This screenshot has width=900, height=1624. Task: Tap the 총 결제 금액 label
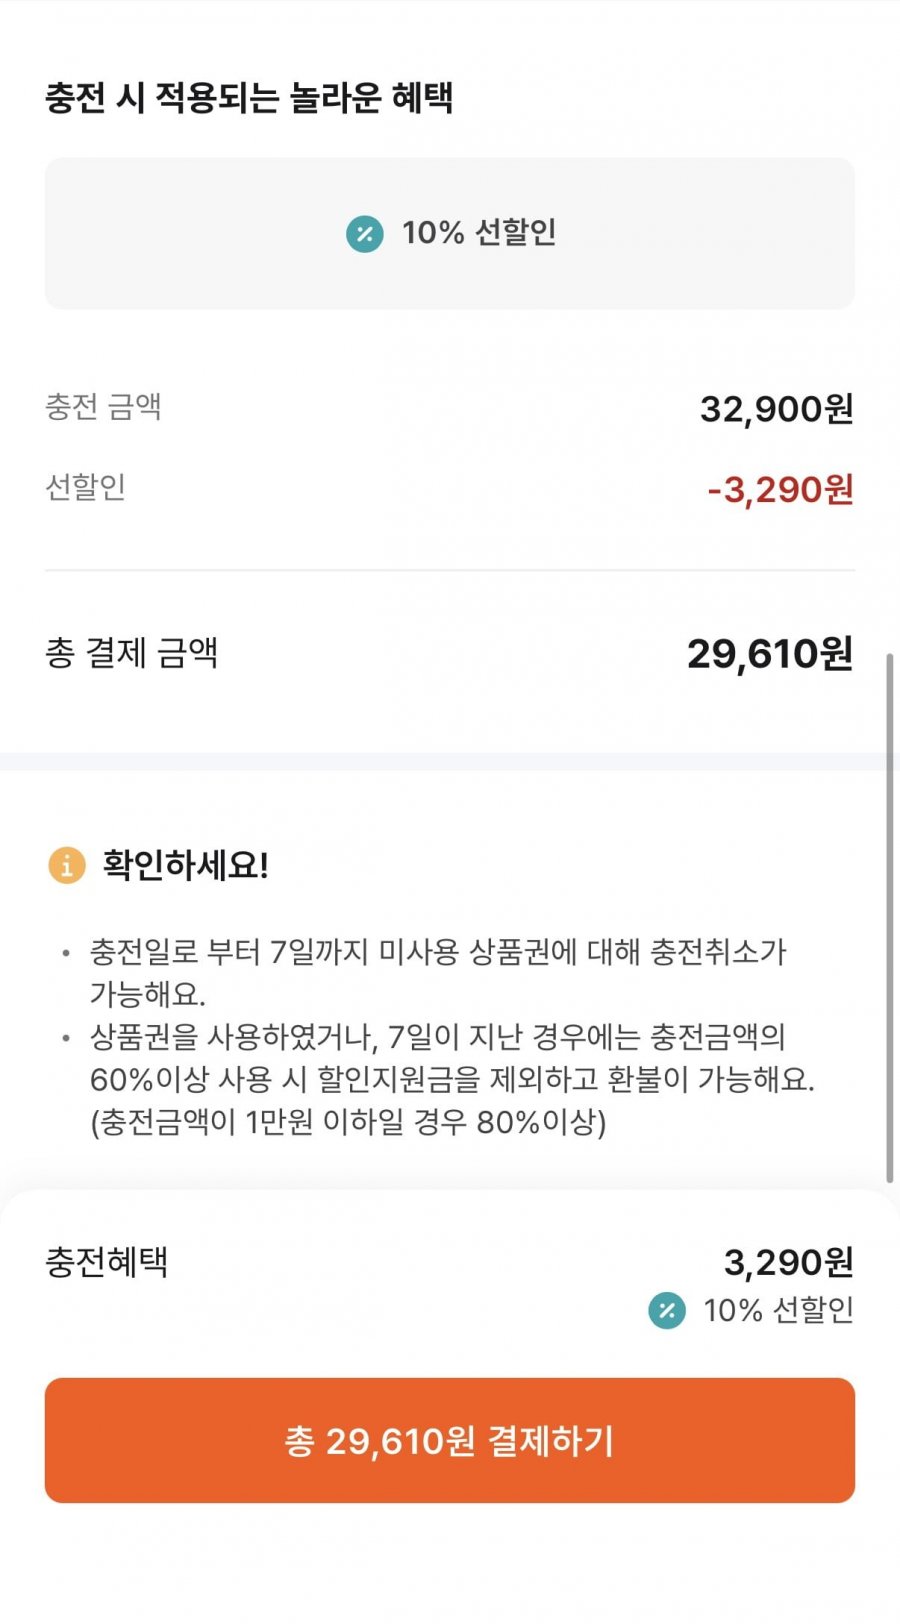(x=131, y=653)
